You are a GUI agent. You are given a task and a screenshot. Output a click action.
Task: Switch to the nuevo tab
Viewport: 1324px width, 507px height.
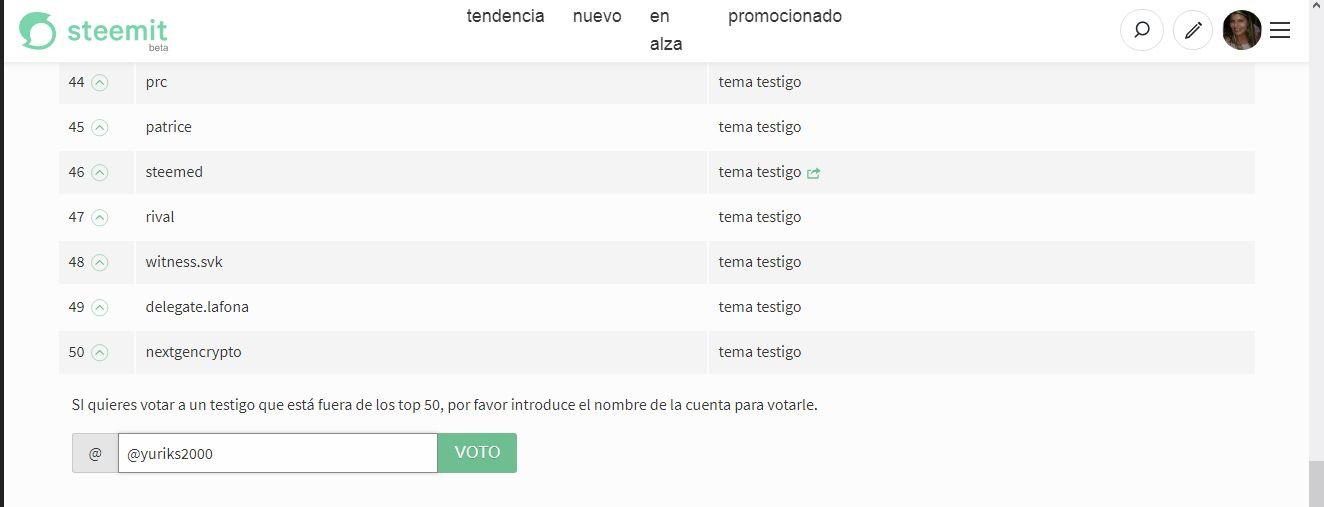(597, 16)
